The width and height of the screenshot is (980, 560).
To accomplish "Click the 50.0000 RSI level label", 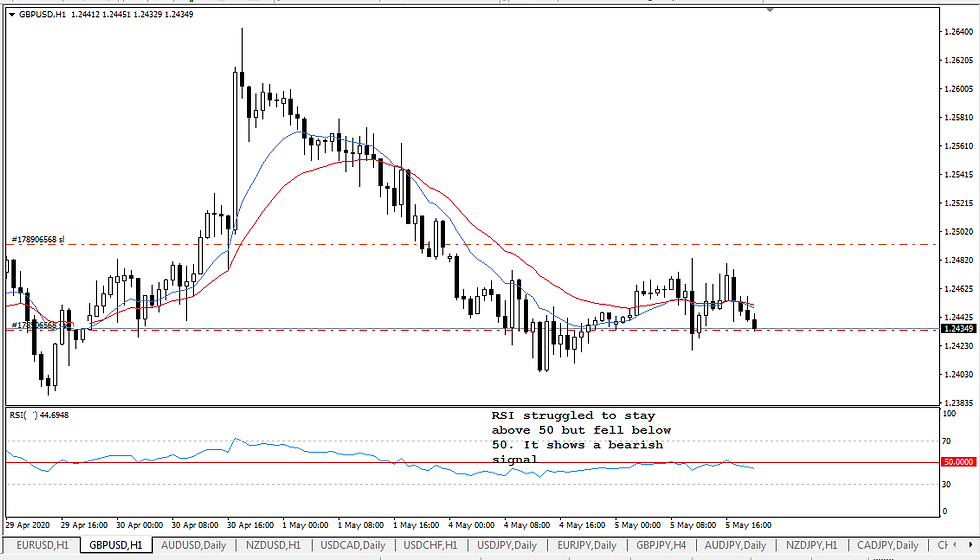I will (959, 462).
